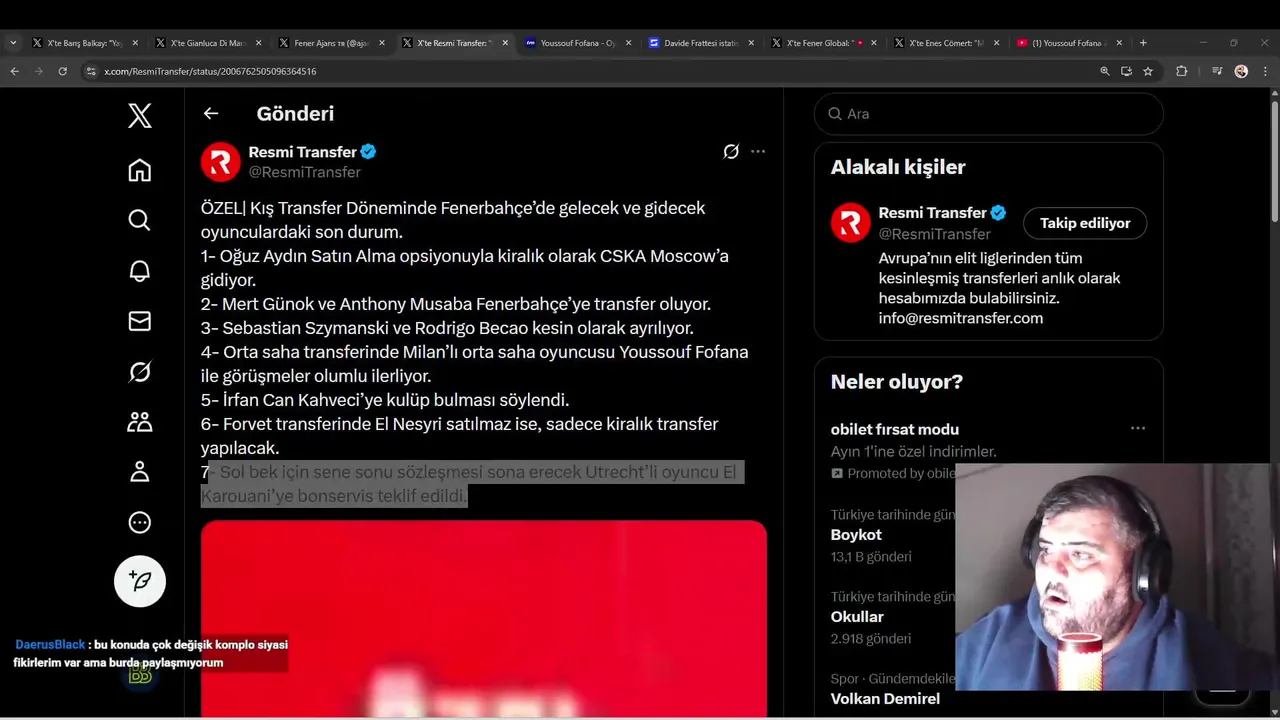1280x720 pixels.
Task: Open the Chrome profile avatar
Action: pos(1241,71)
